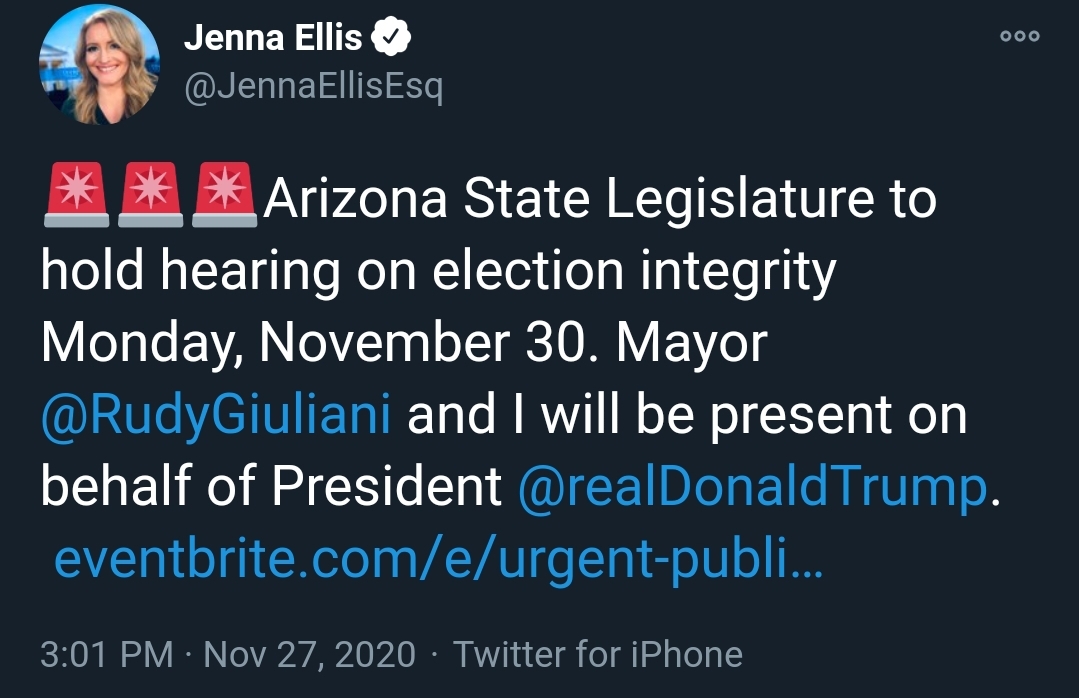Click the blue verified checkmark badge
The height and width of the screenshot is (698, 1079).
click(391, 37)
